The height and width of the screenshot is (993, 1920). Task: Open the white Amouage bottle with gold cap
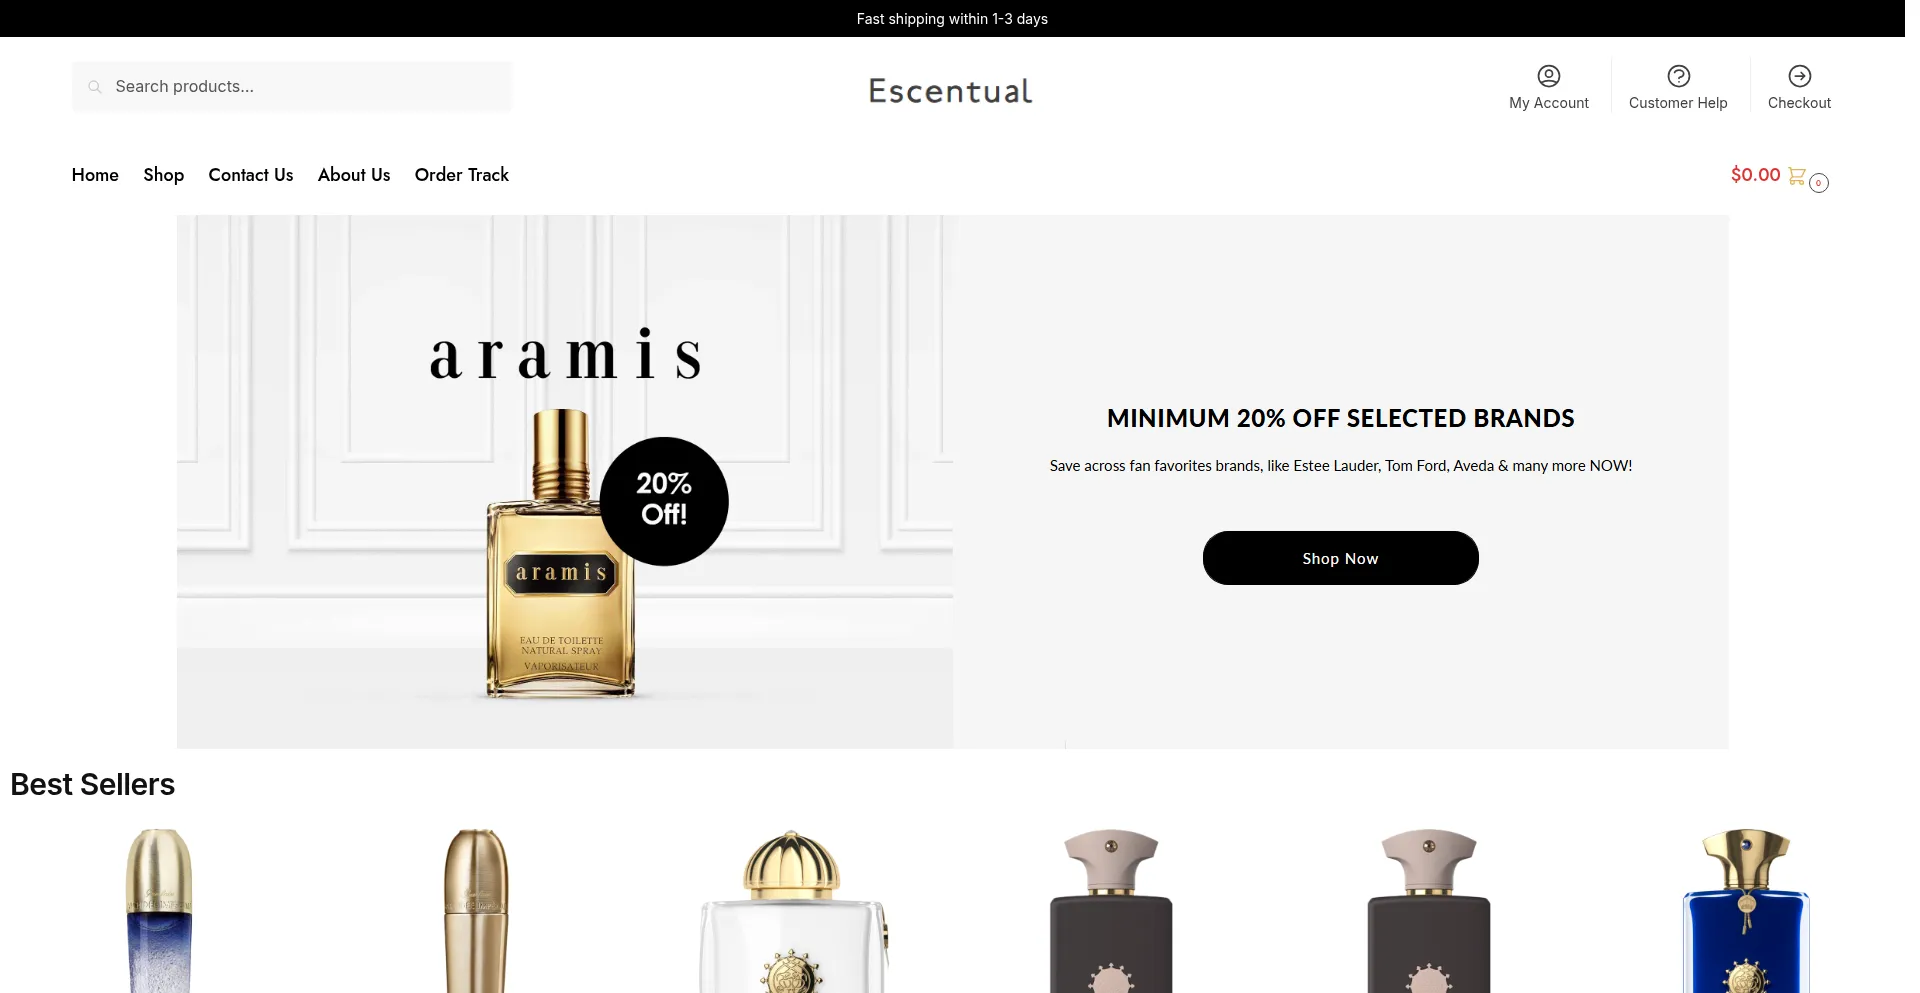point(792,910)
